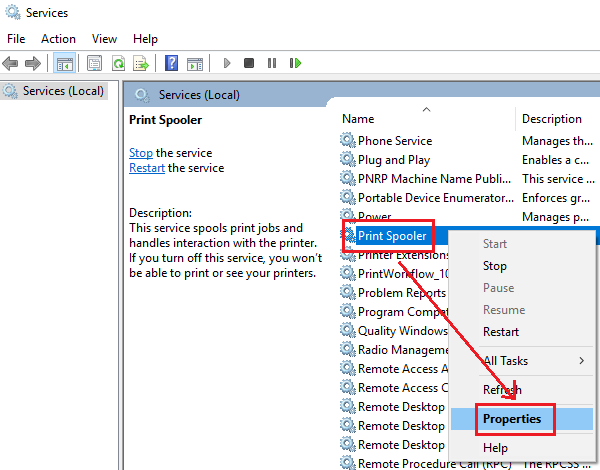Click the Stop Service square icon
The width and height of the screenshot is (600, 470).
coord(249,63)
